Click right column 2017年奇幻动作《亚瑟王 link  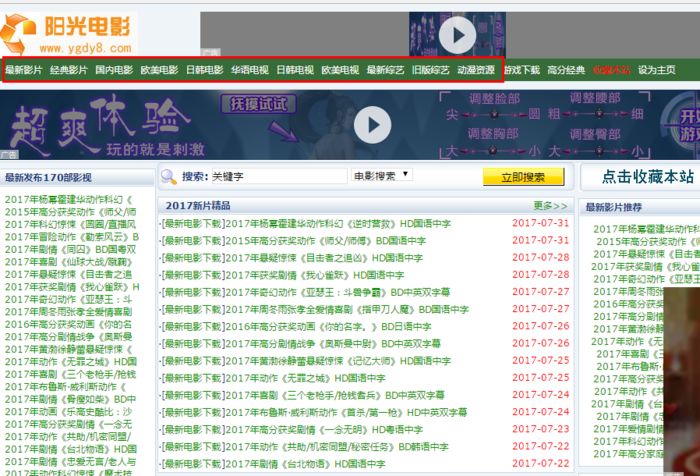point(646,280)
